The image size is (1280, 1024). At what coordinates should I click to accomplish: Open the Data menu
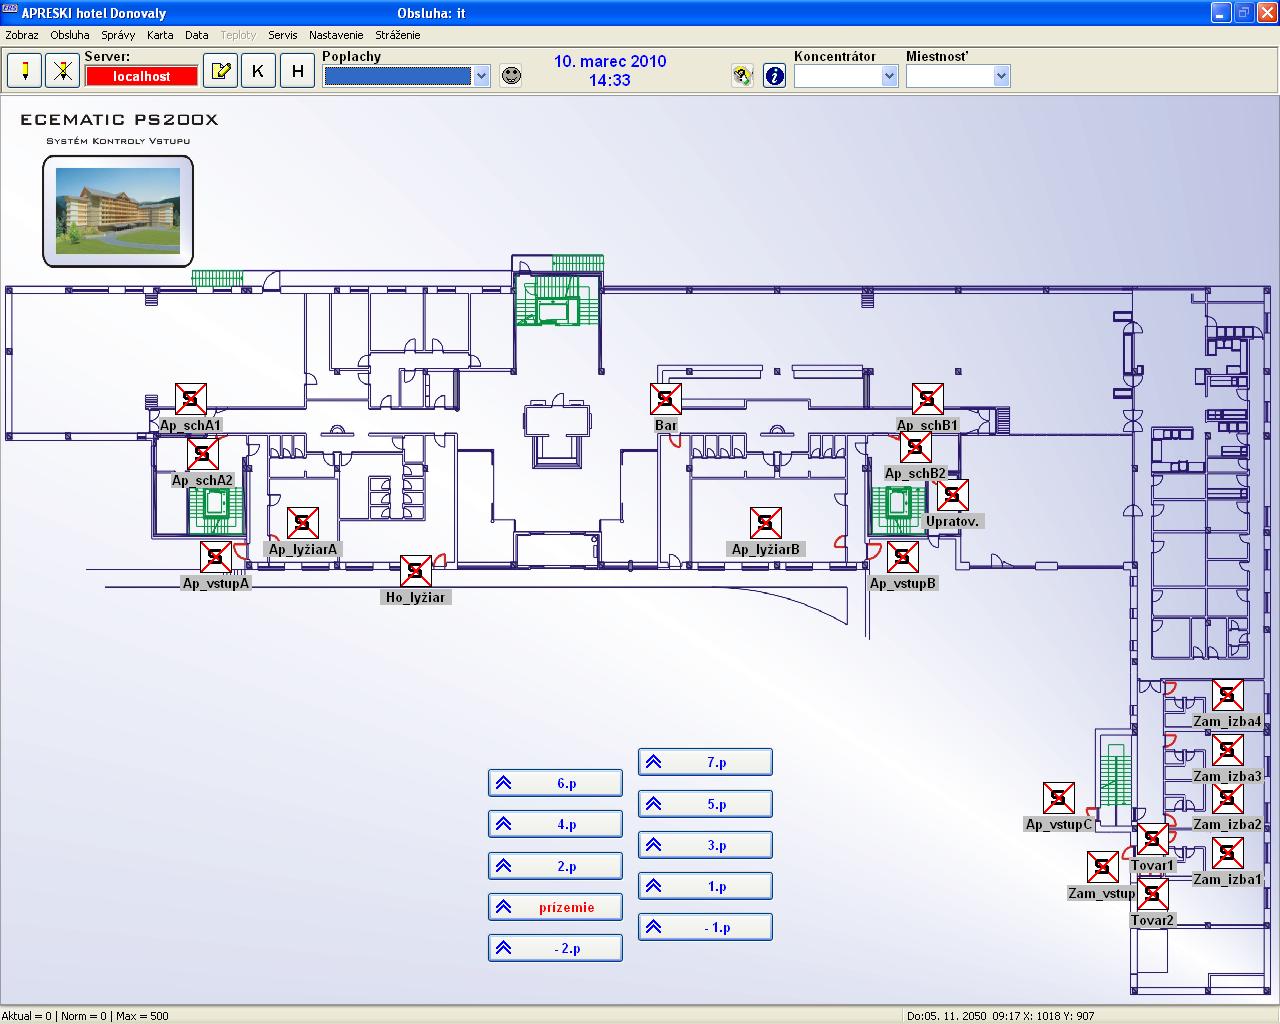197,35
